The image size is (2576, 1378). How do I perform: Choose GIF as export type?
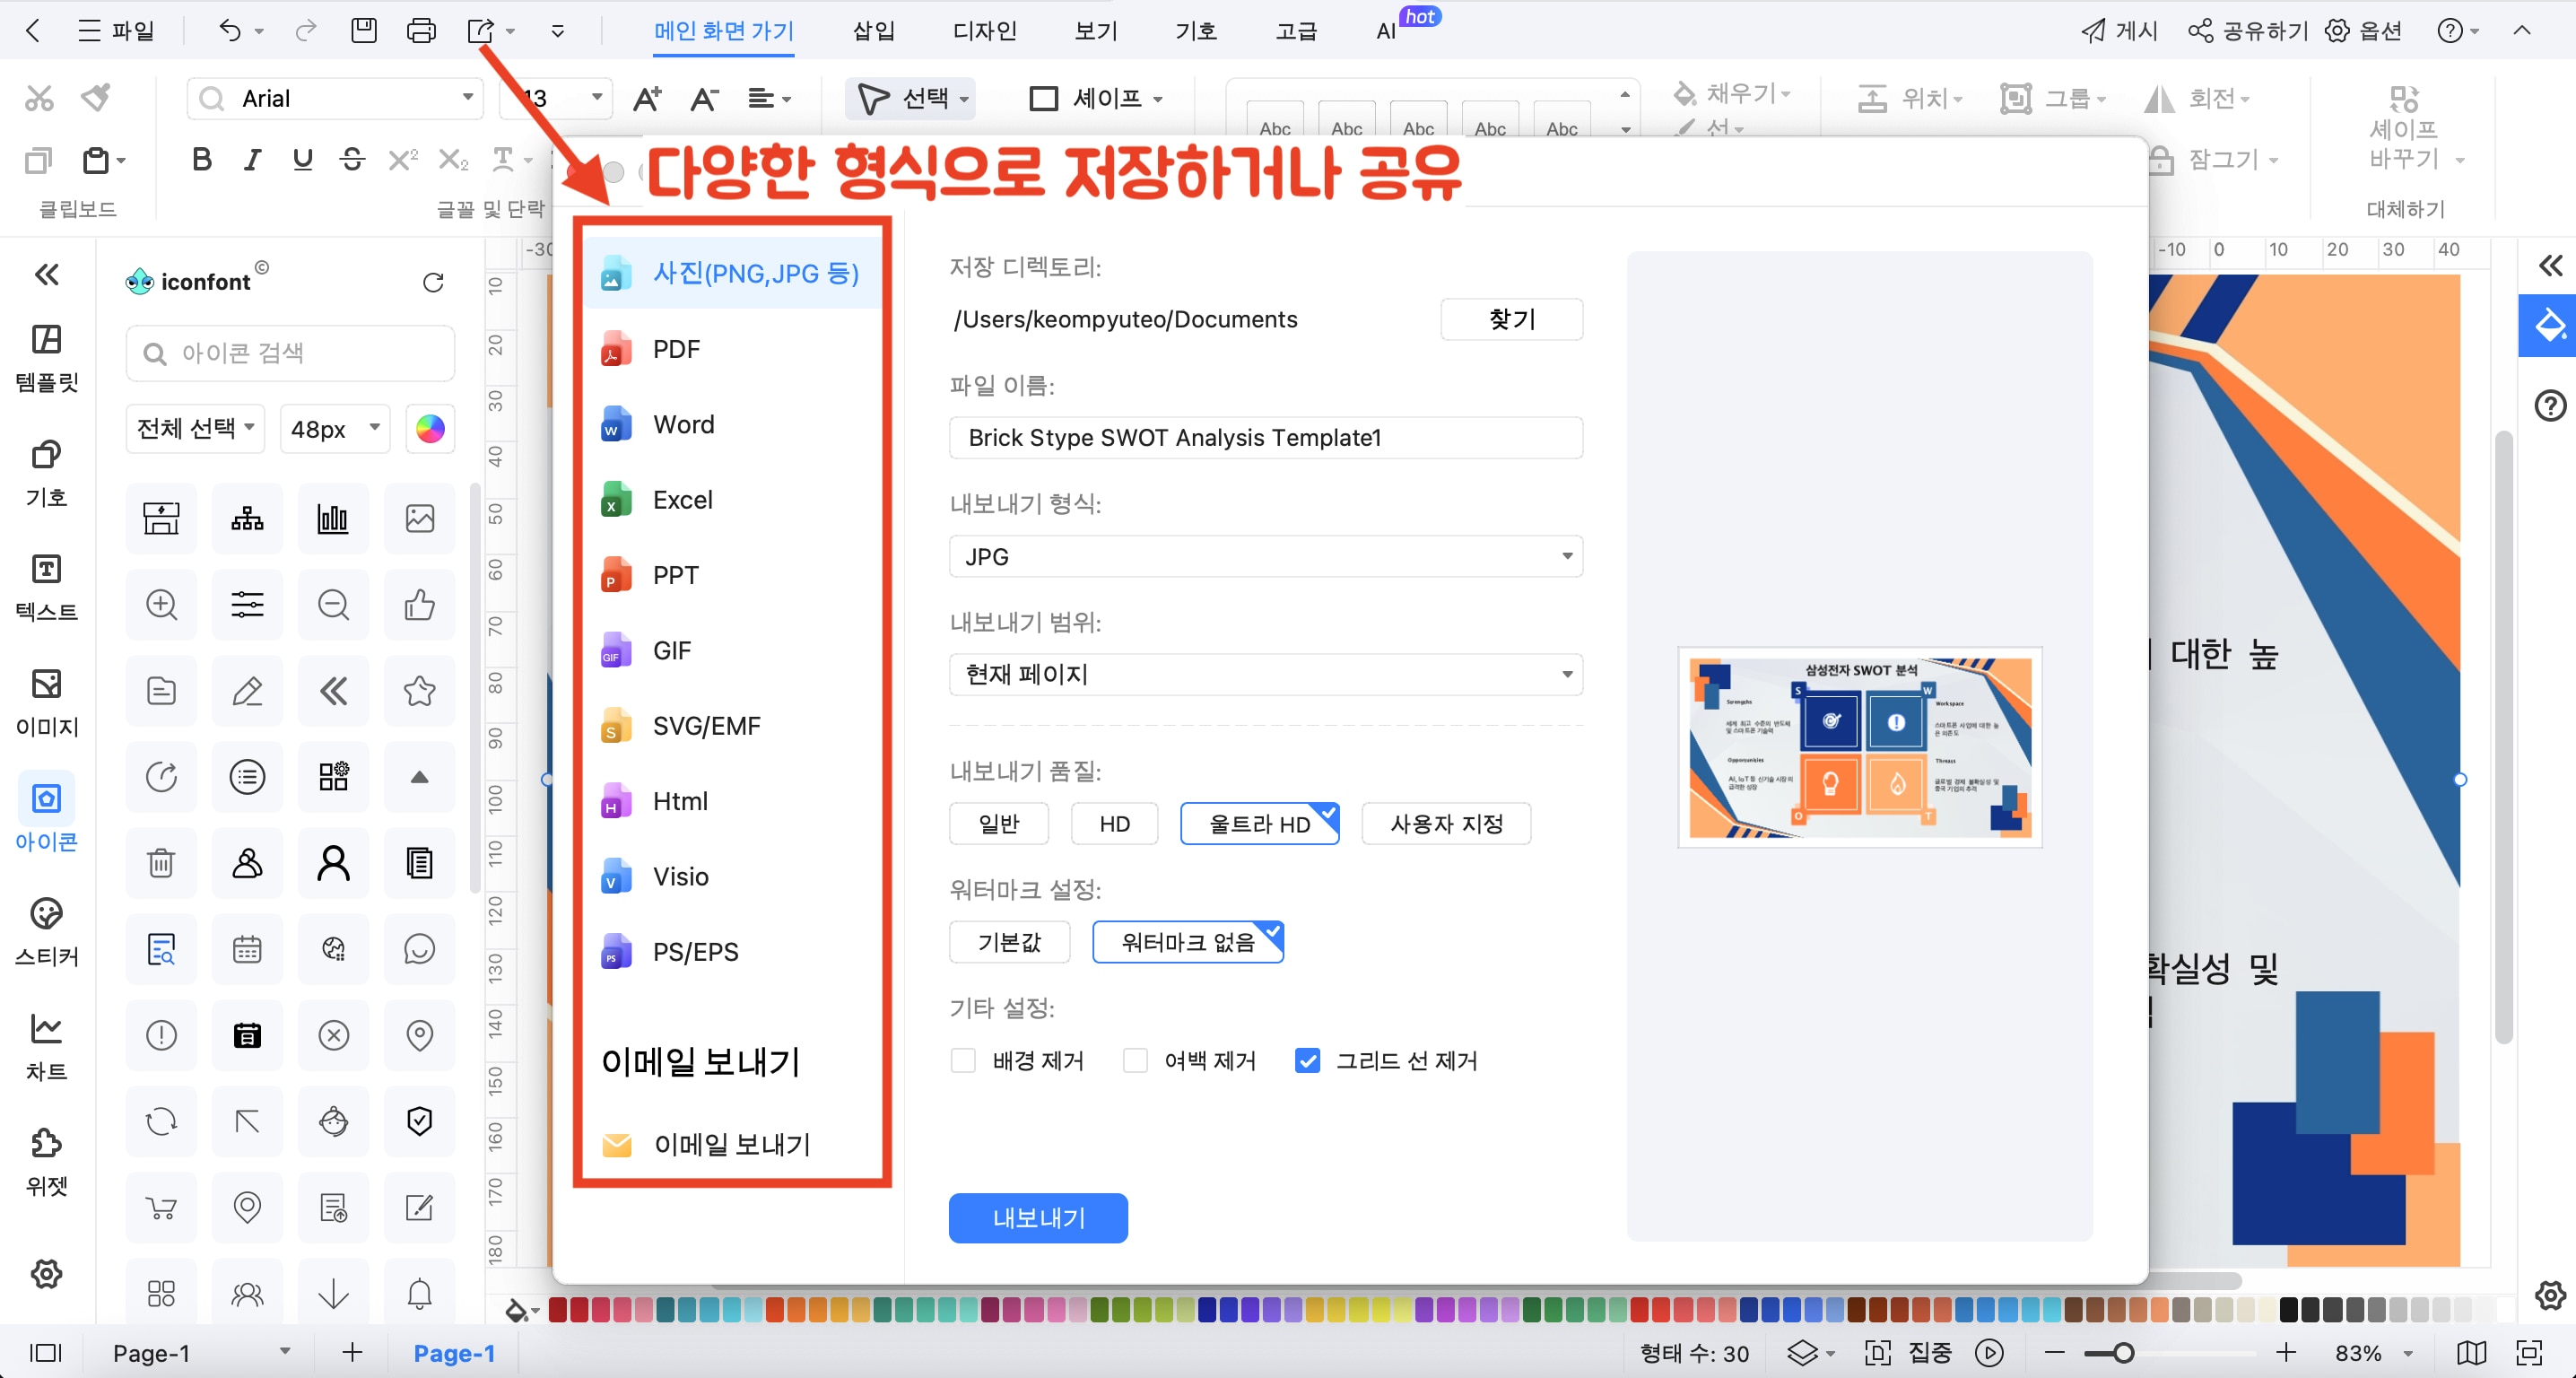click(670, 650)
